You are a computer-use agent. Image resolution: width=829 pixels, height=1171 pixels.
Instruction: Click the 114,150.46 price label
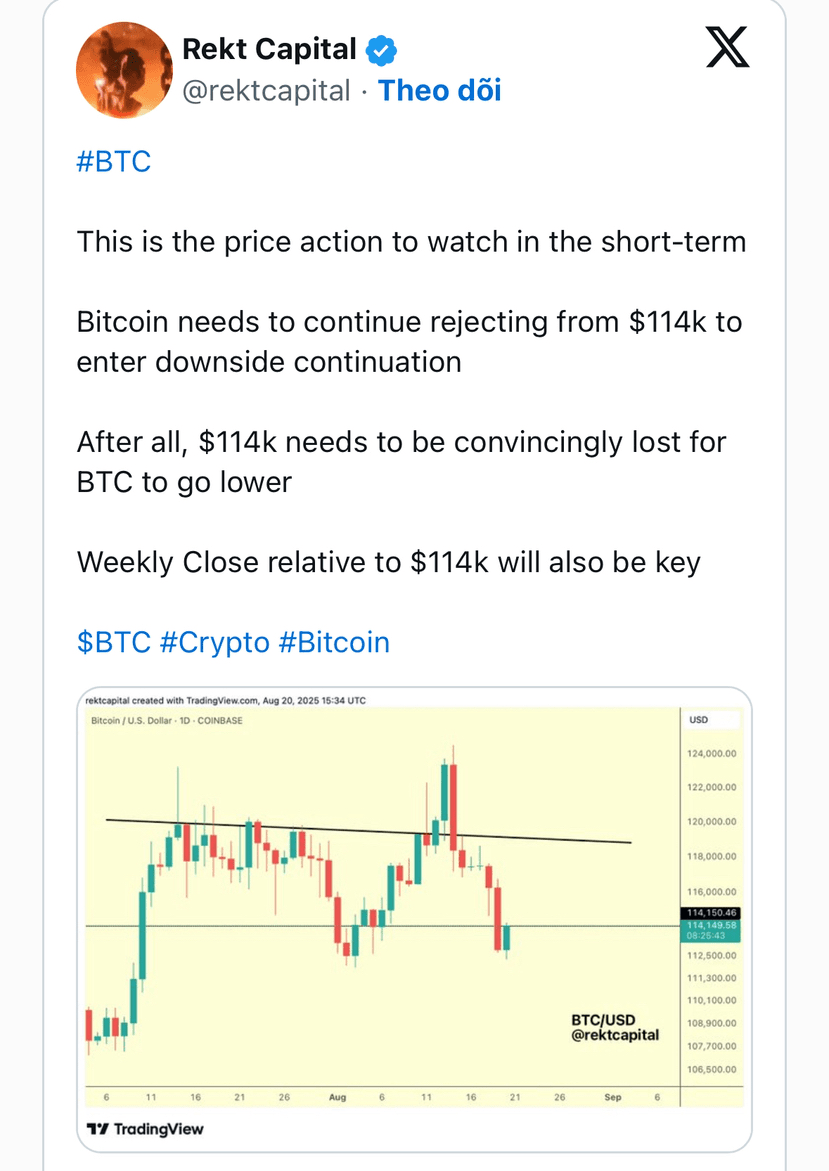click(x=710, y=913)
